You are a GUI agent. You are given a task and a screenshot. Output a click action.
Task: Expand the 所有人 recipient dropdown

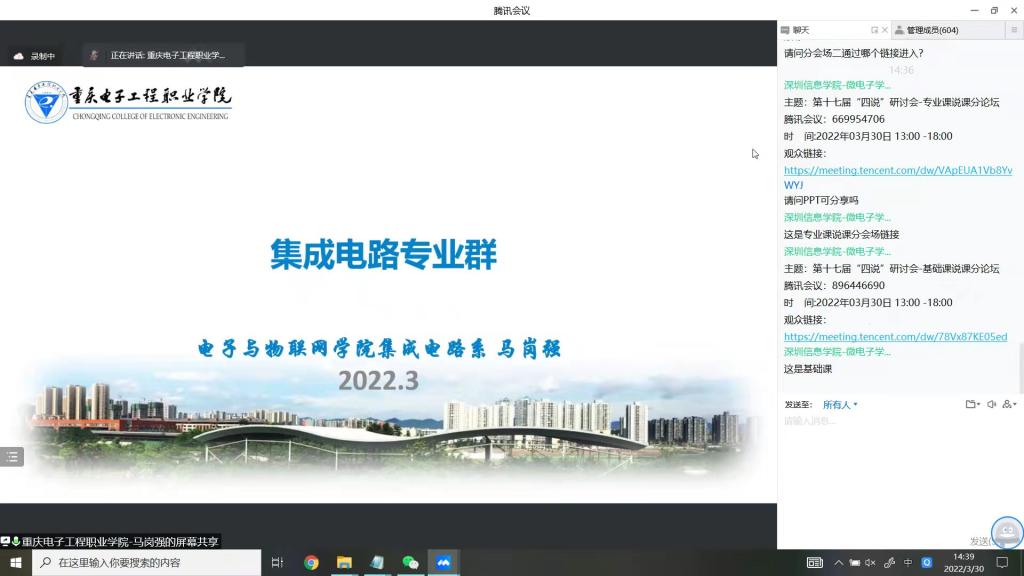[x=840, y=405]
